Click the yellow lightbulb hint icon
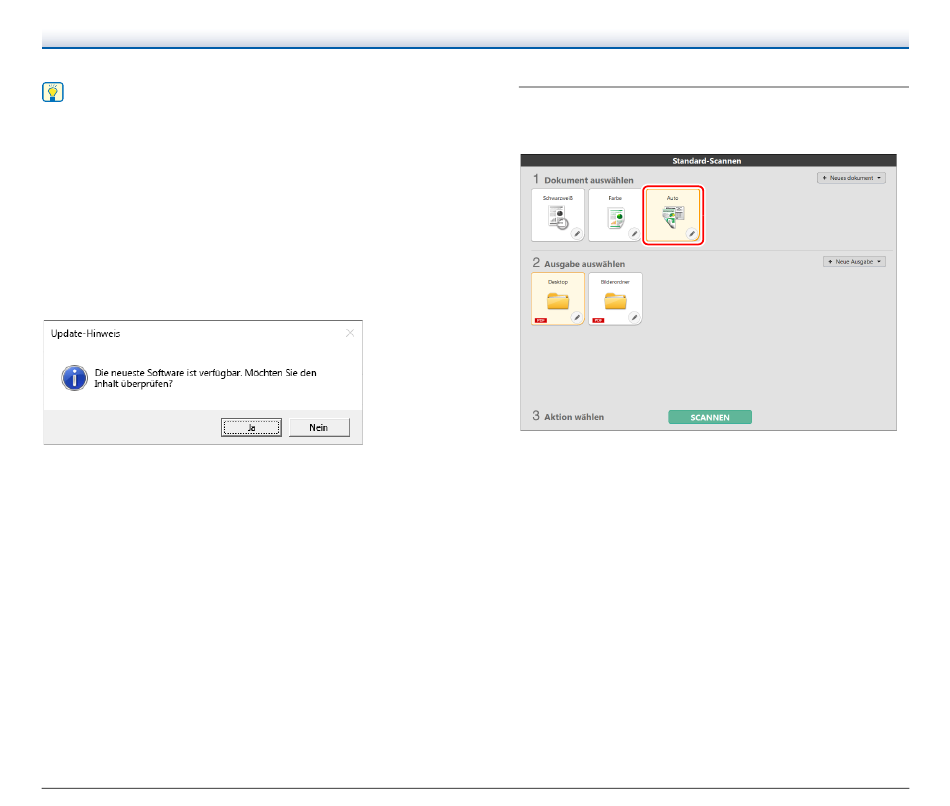950x806 pixels. click(x=53, y=93)
